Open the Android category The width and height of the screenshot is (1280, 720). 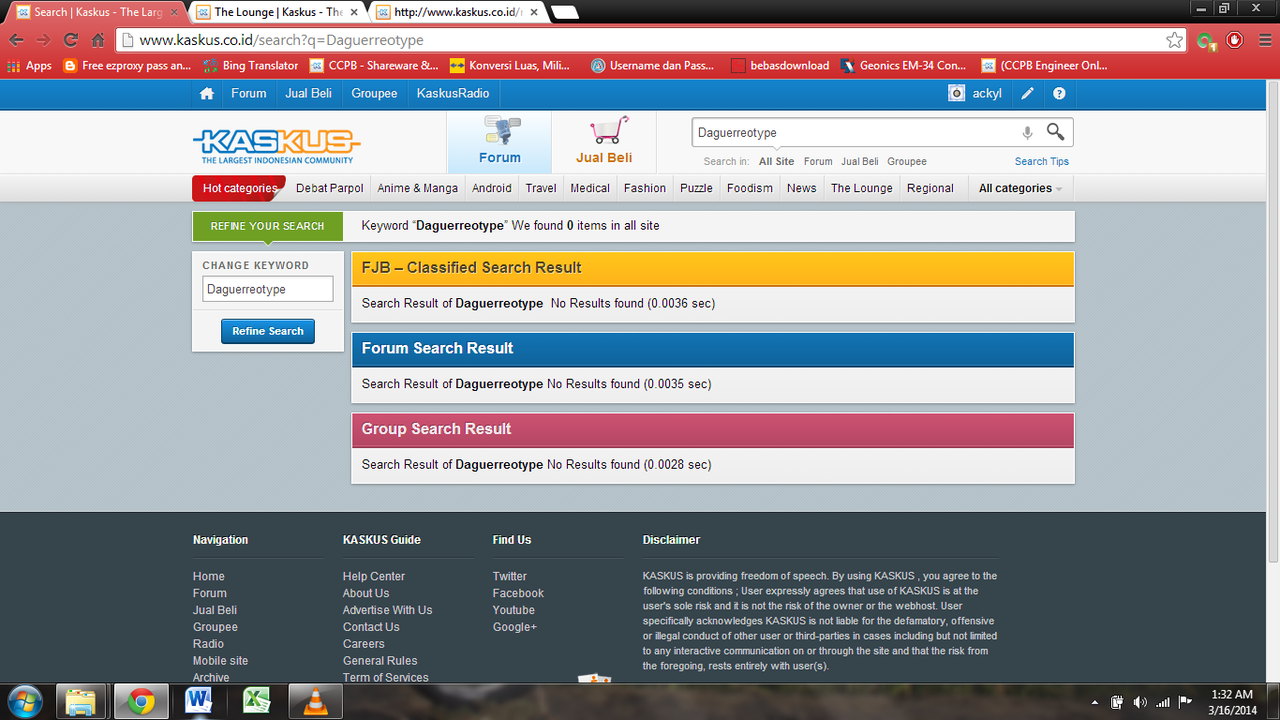492,188
